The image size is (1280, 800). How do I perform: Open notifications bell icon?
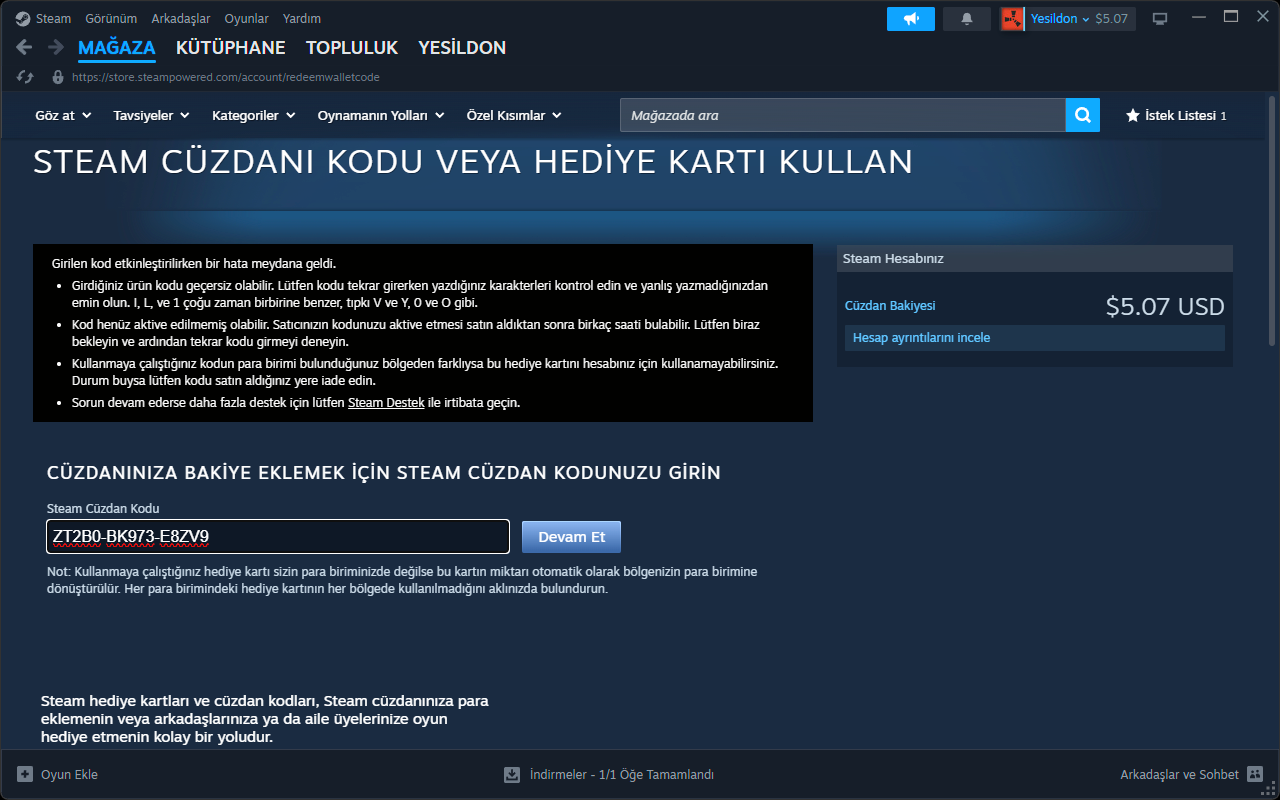pyautogui.click(x=967, y=19)
